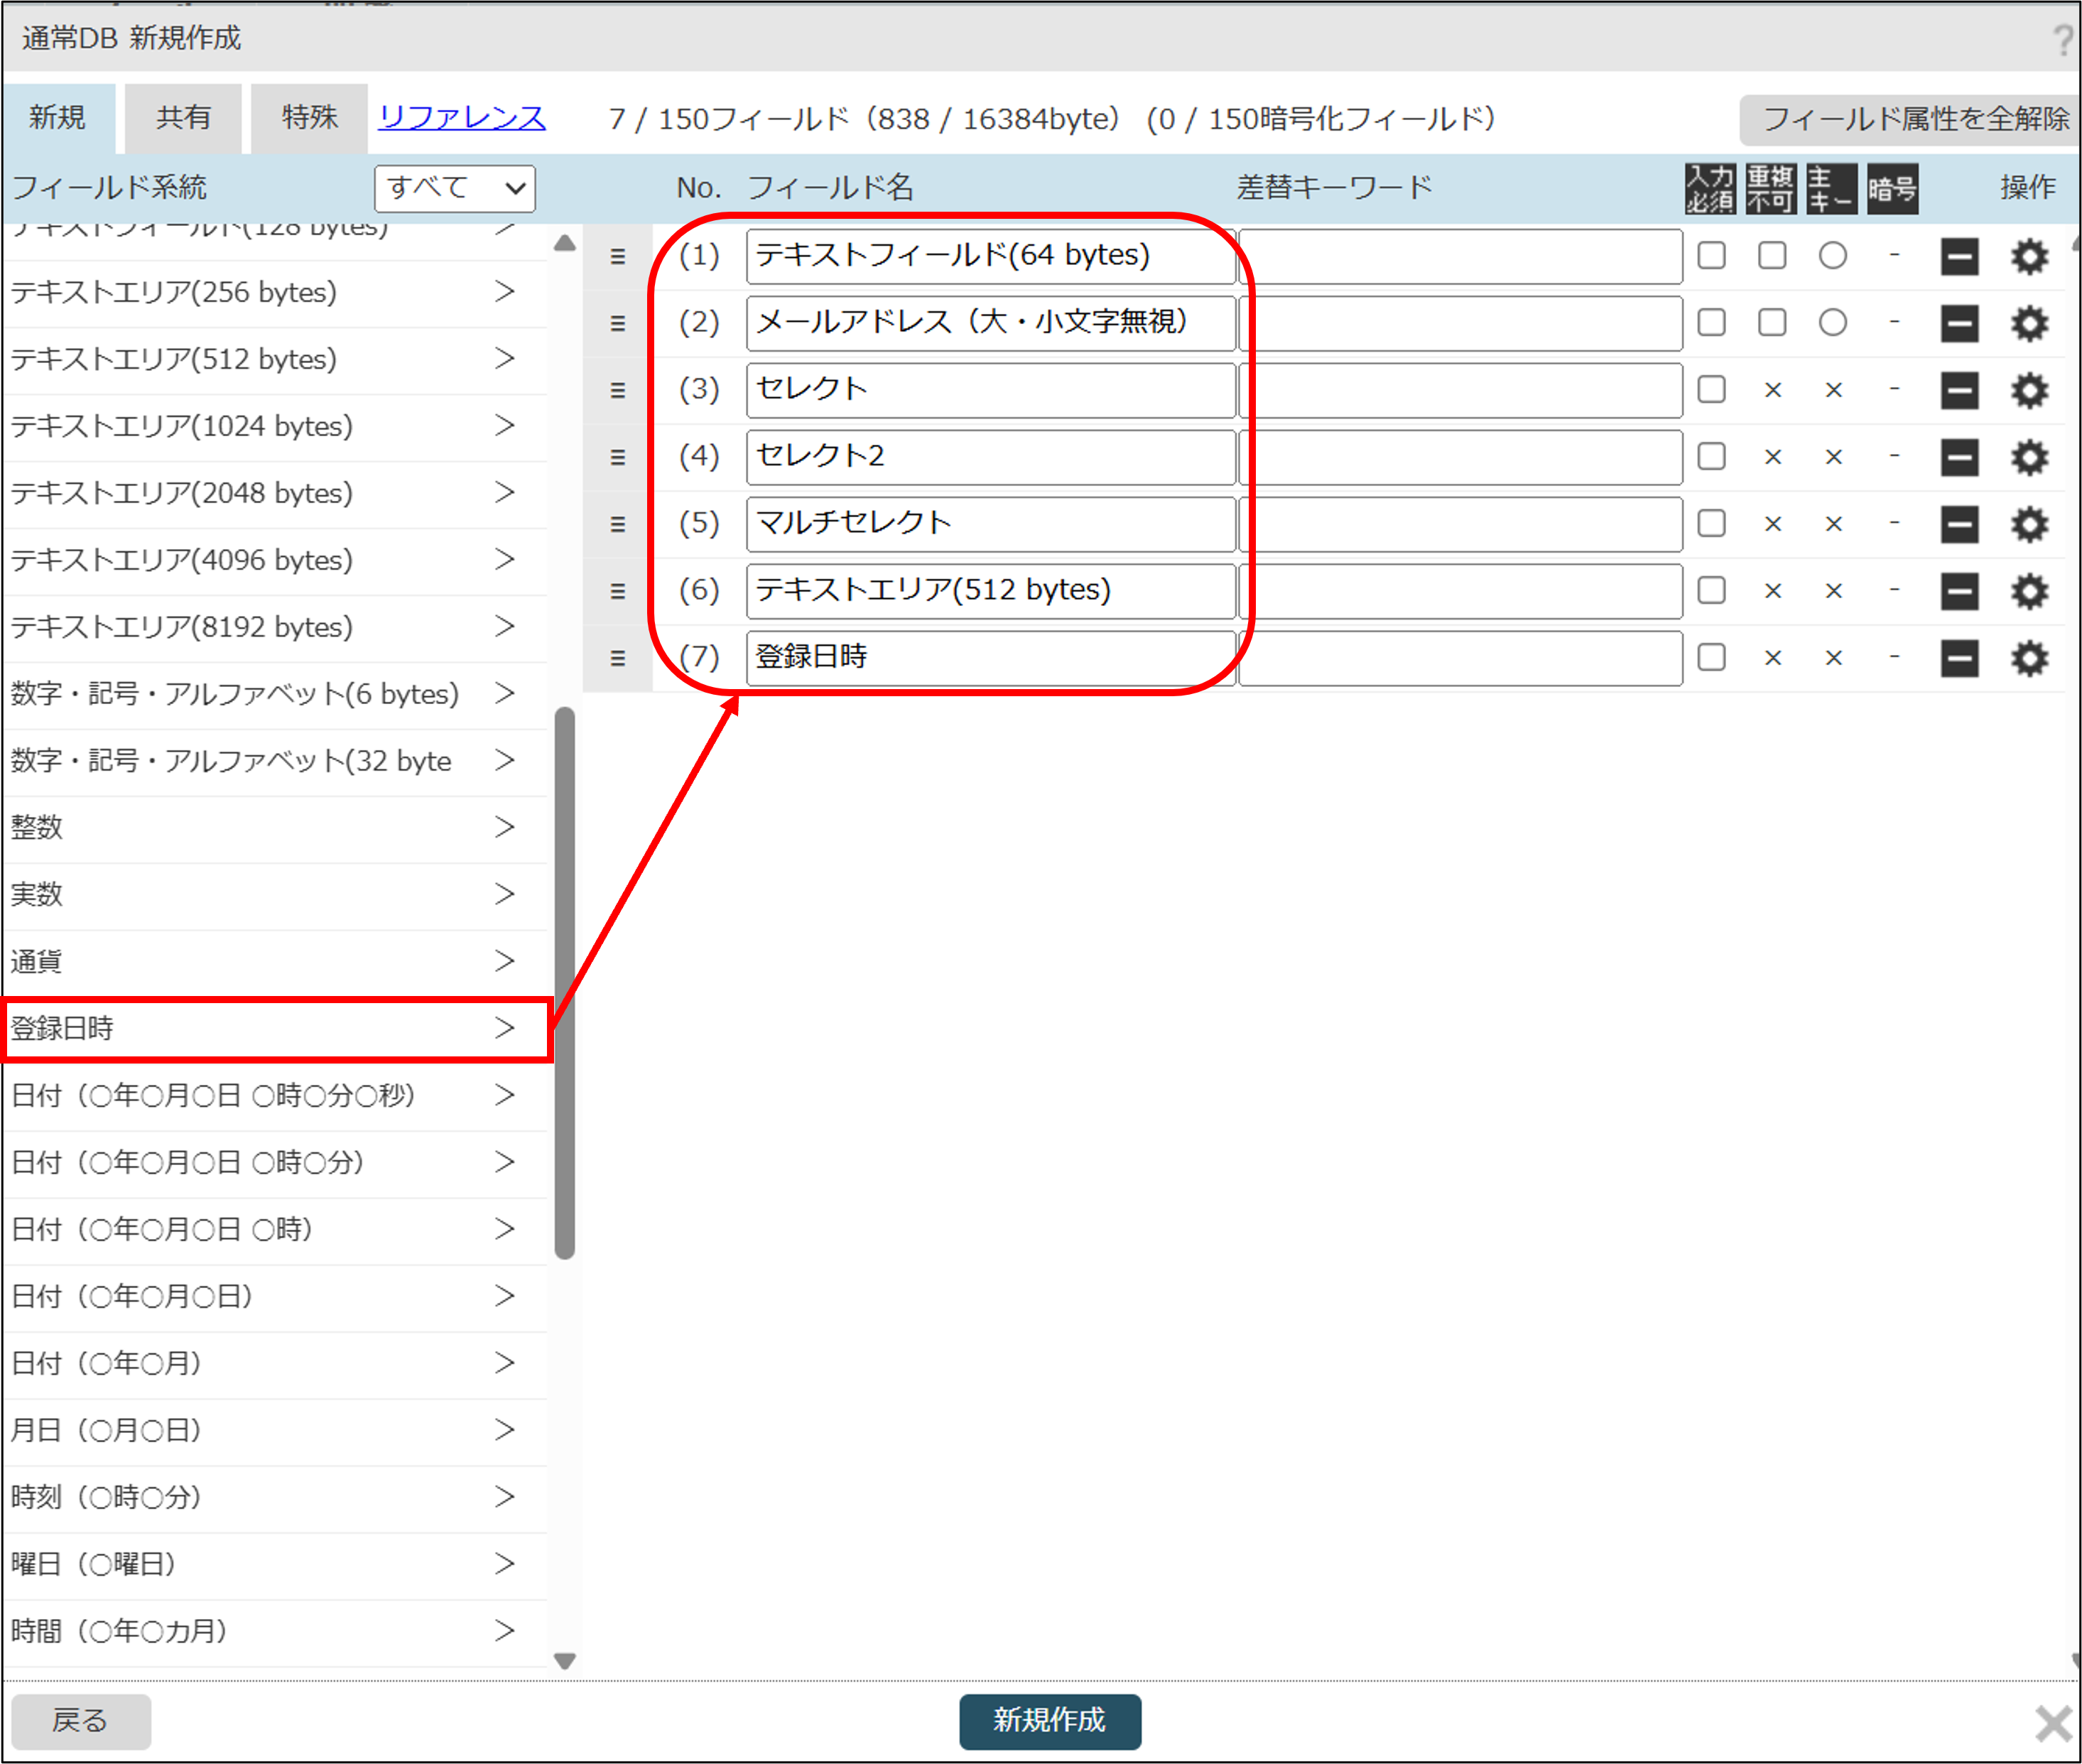Delete セレクト2 field using minus icon
The image size is (2082, 1764).
click(x=1959, y=457)
